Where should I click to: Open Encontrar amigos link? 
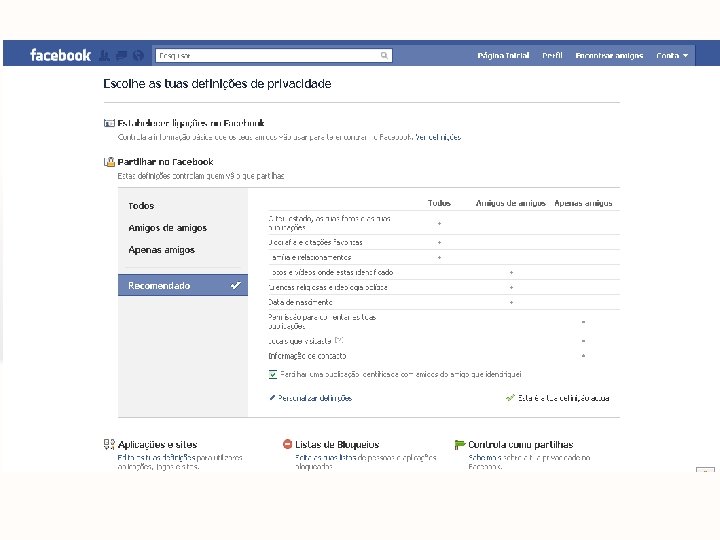[x=609, y=56]
